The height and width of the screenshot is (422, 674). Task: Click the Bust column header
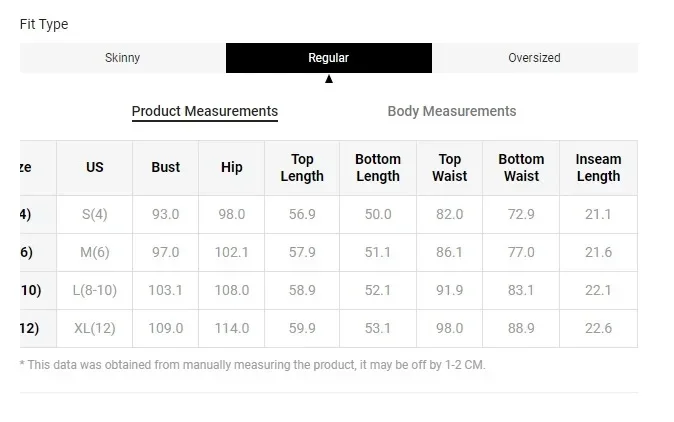[165, 167]
